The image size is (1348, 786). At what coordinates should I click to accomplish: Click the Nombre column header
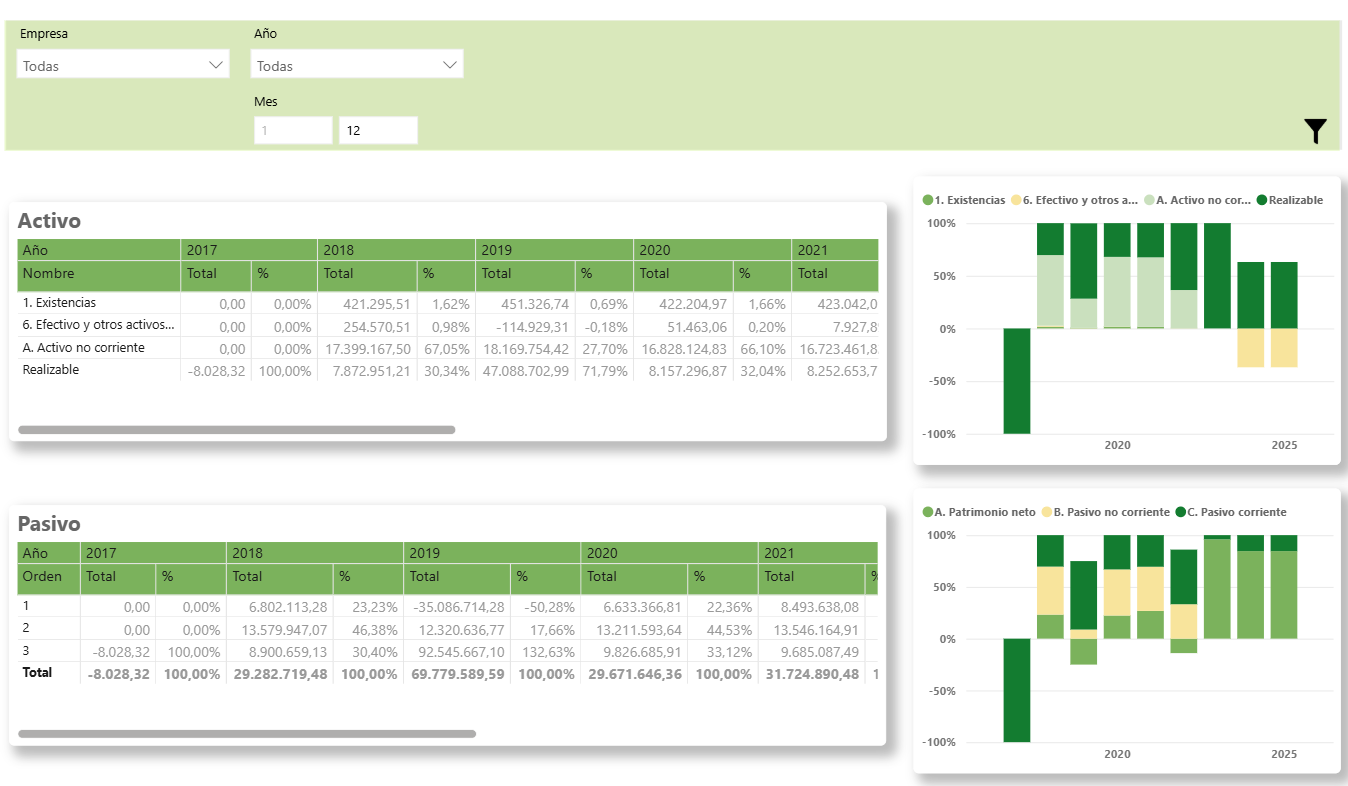[48, 273]
